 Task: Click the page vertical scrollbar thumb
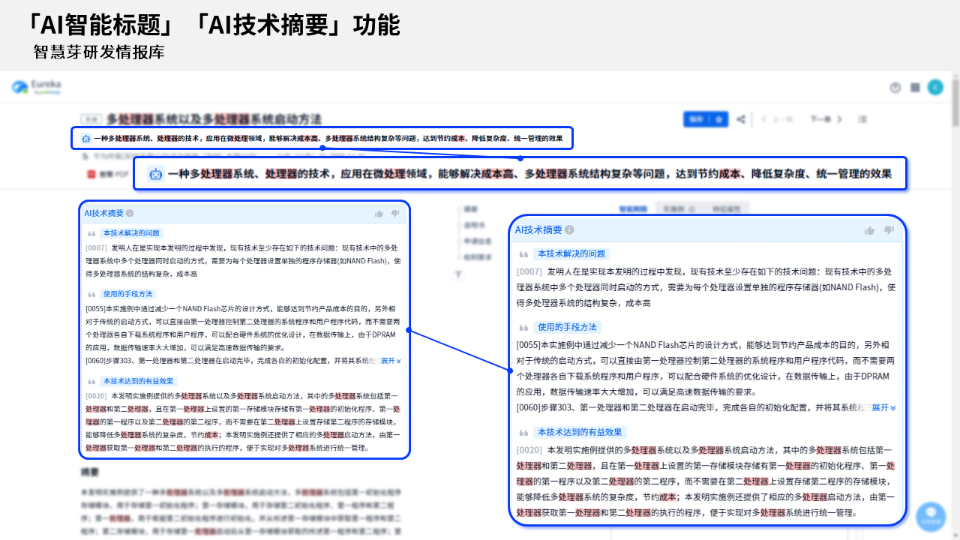[955, 101]
